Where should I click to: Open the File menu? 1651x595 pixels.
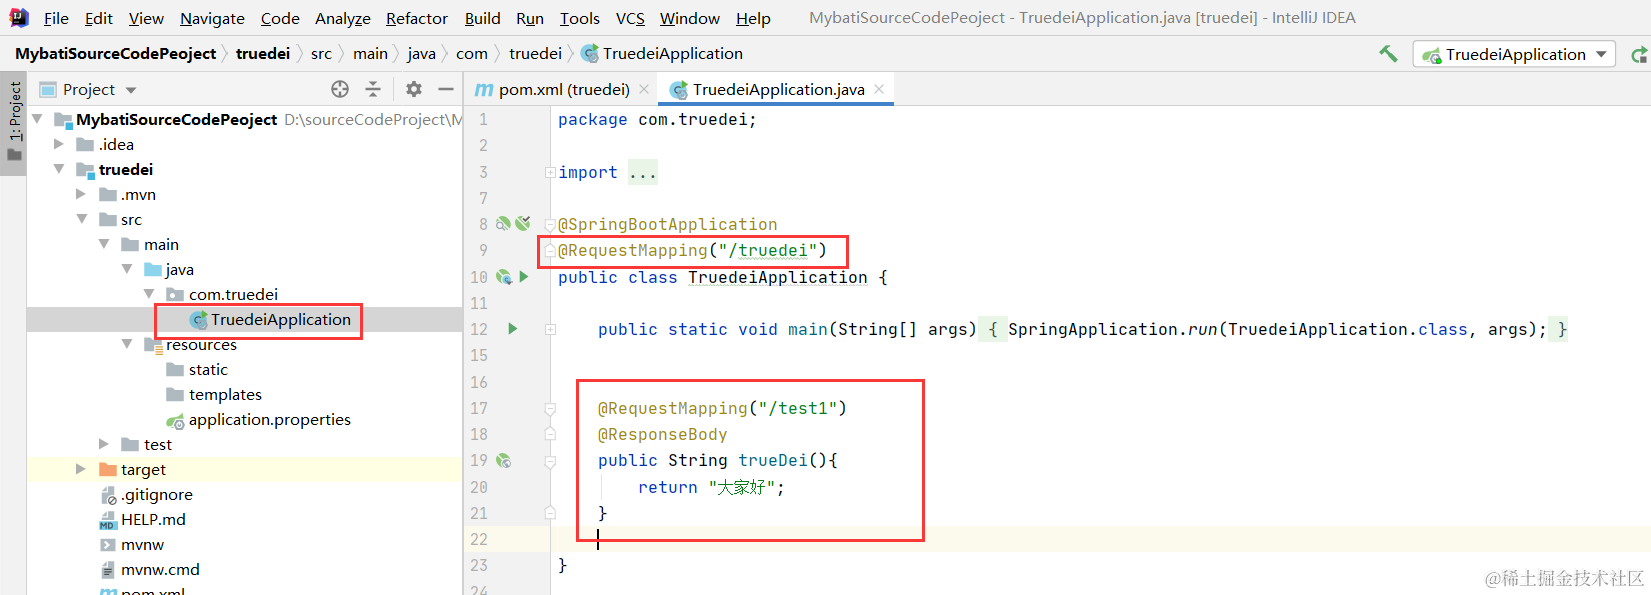56,18
